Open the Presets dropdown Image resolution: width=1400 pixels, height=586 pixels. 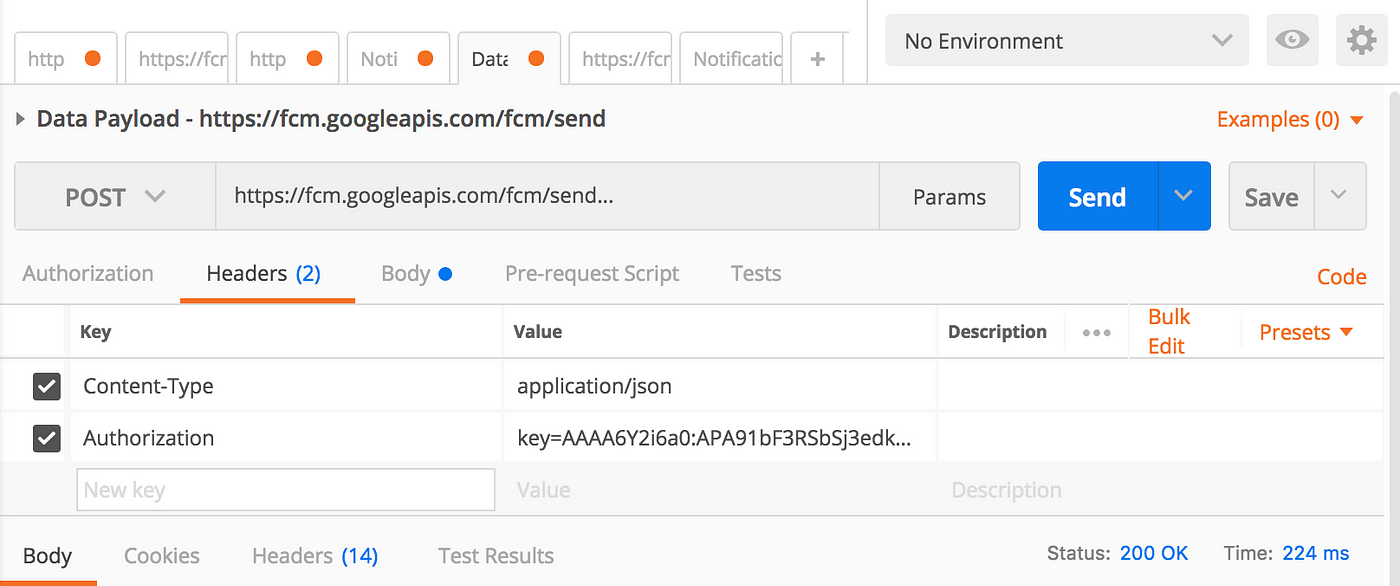(1306, 333)
